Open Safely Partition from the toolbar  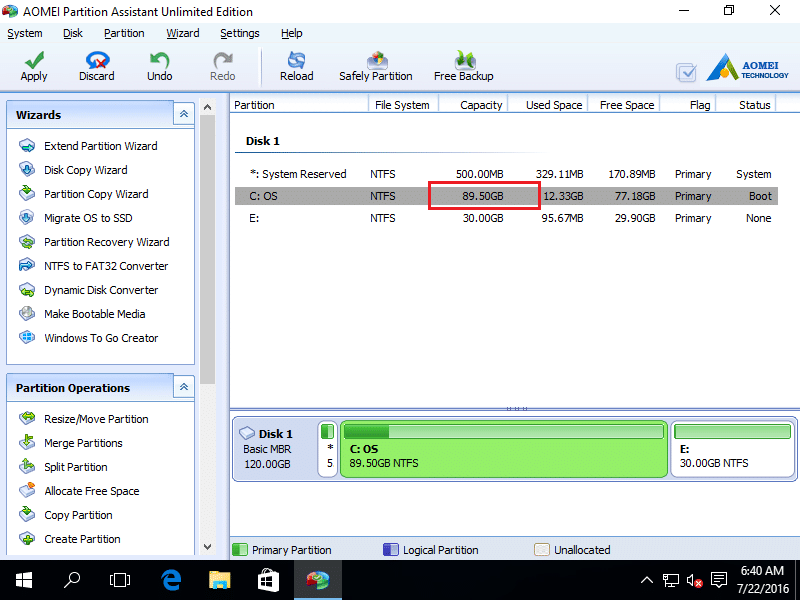tap(376, 66)
